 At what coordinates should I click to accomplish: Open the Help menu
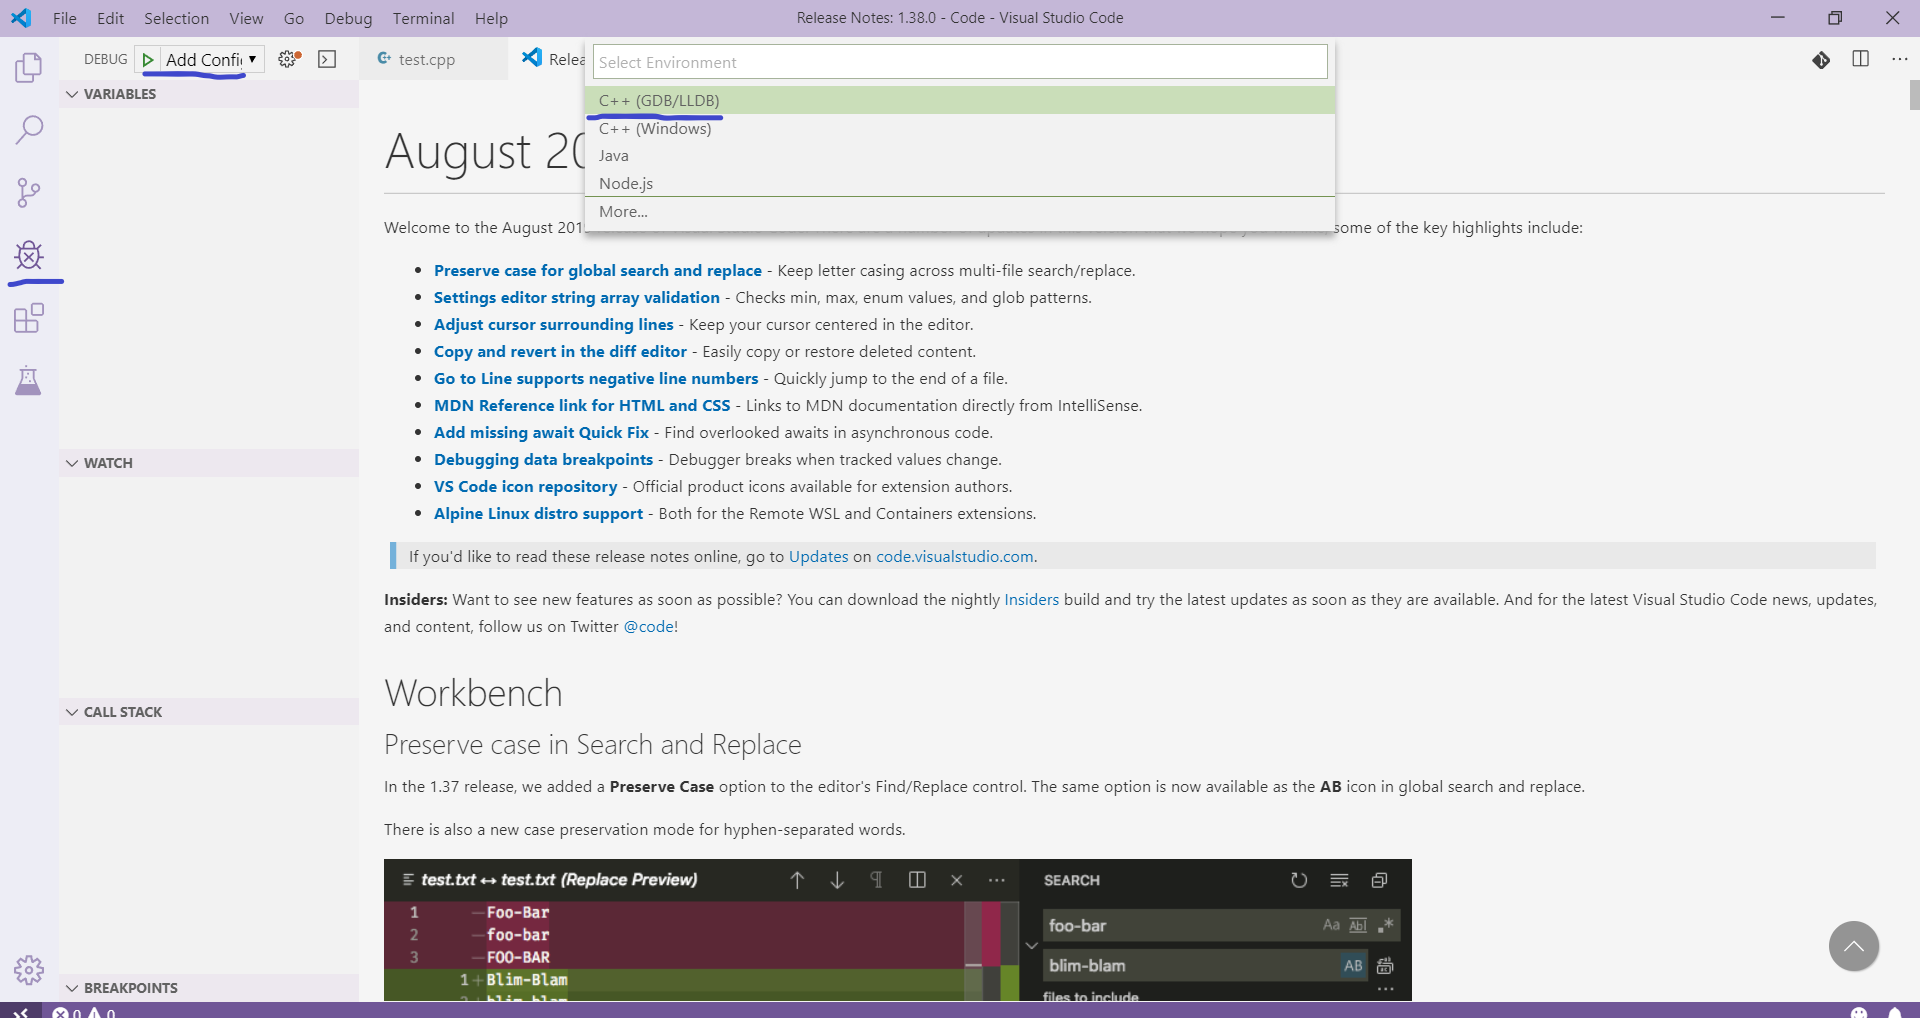491,18
